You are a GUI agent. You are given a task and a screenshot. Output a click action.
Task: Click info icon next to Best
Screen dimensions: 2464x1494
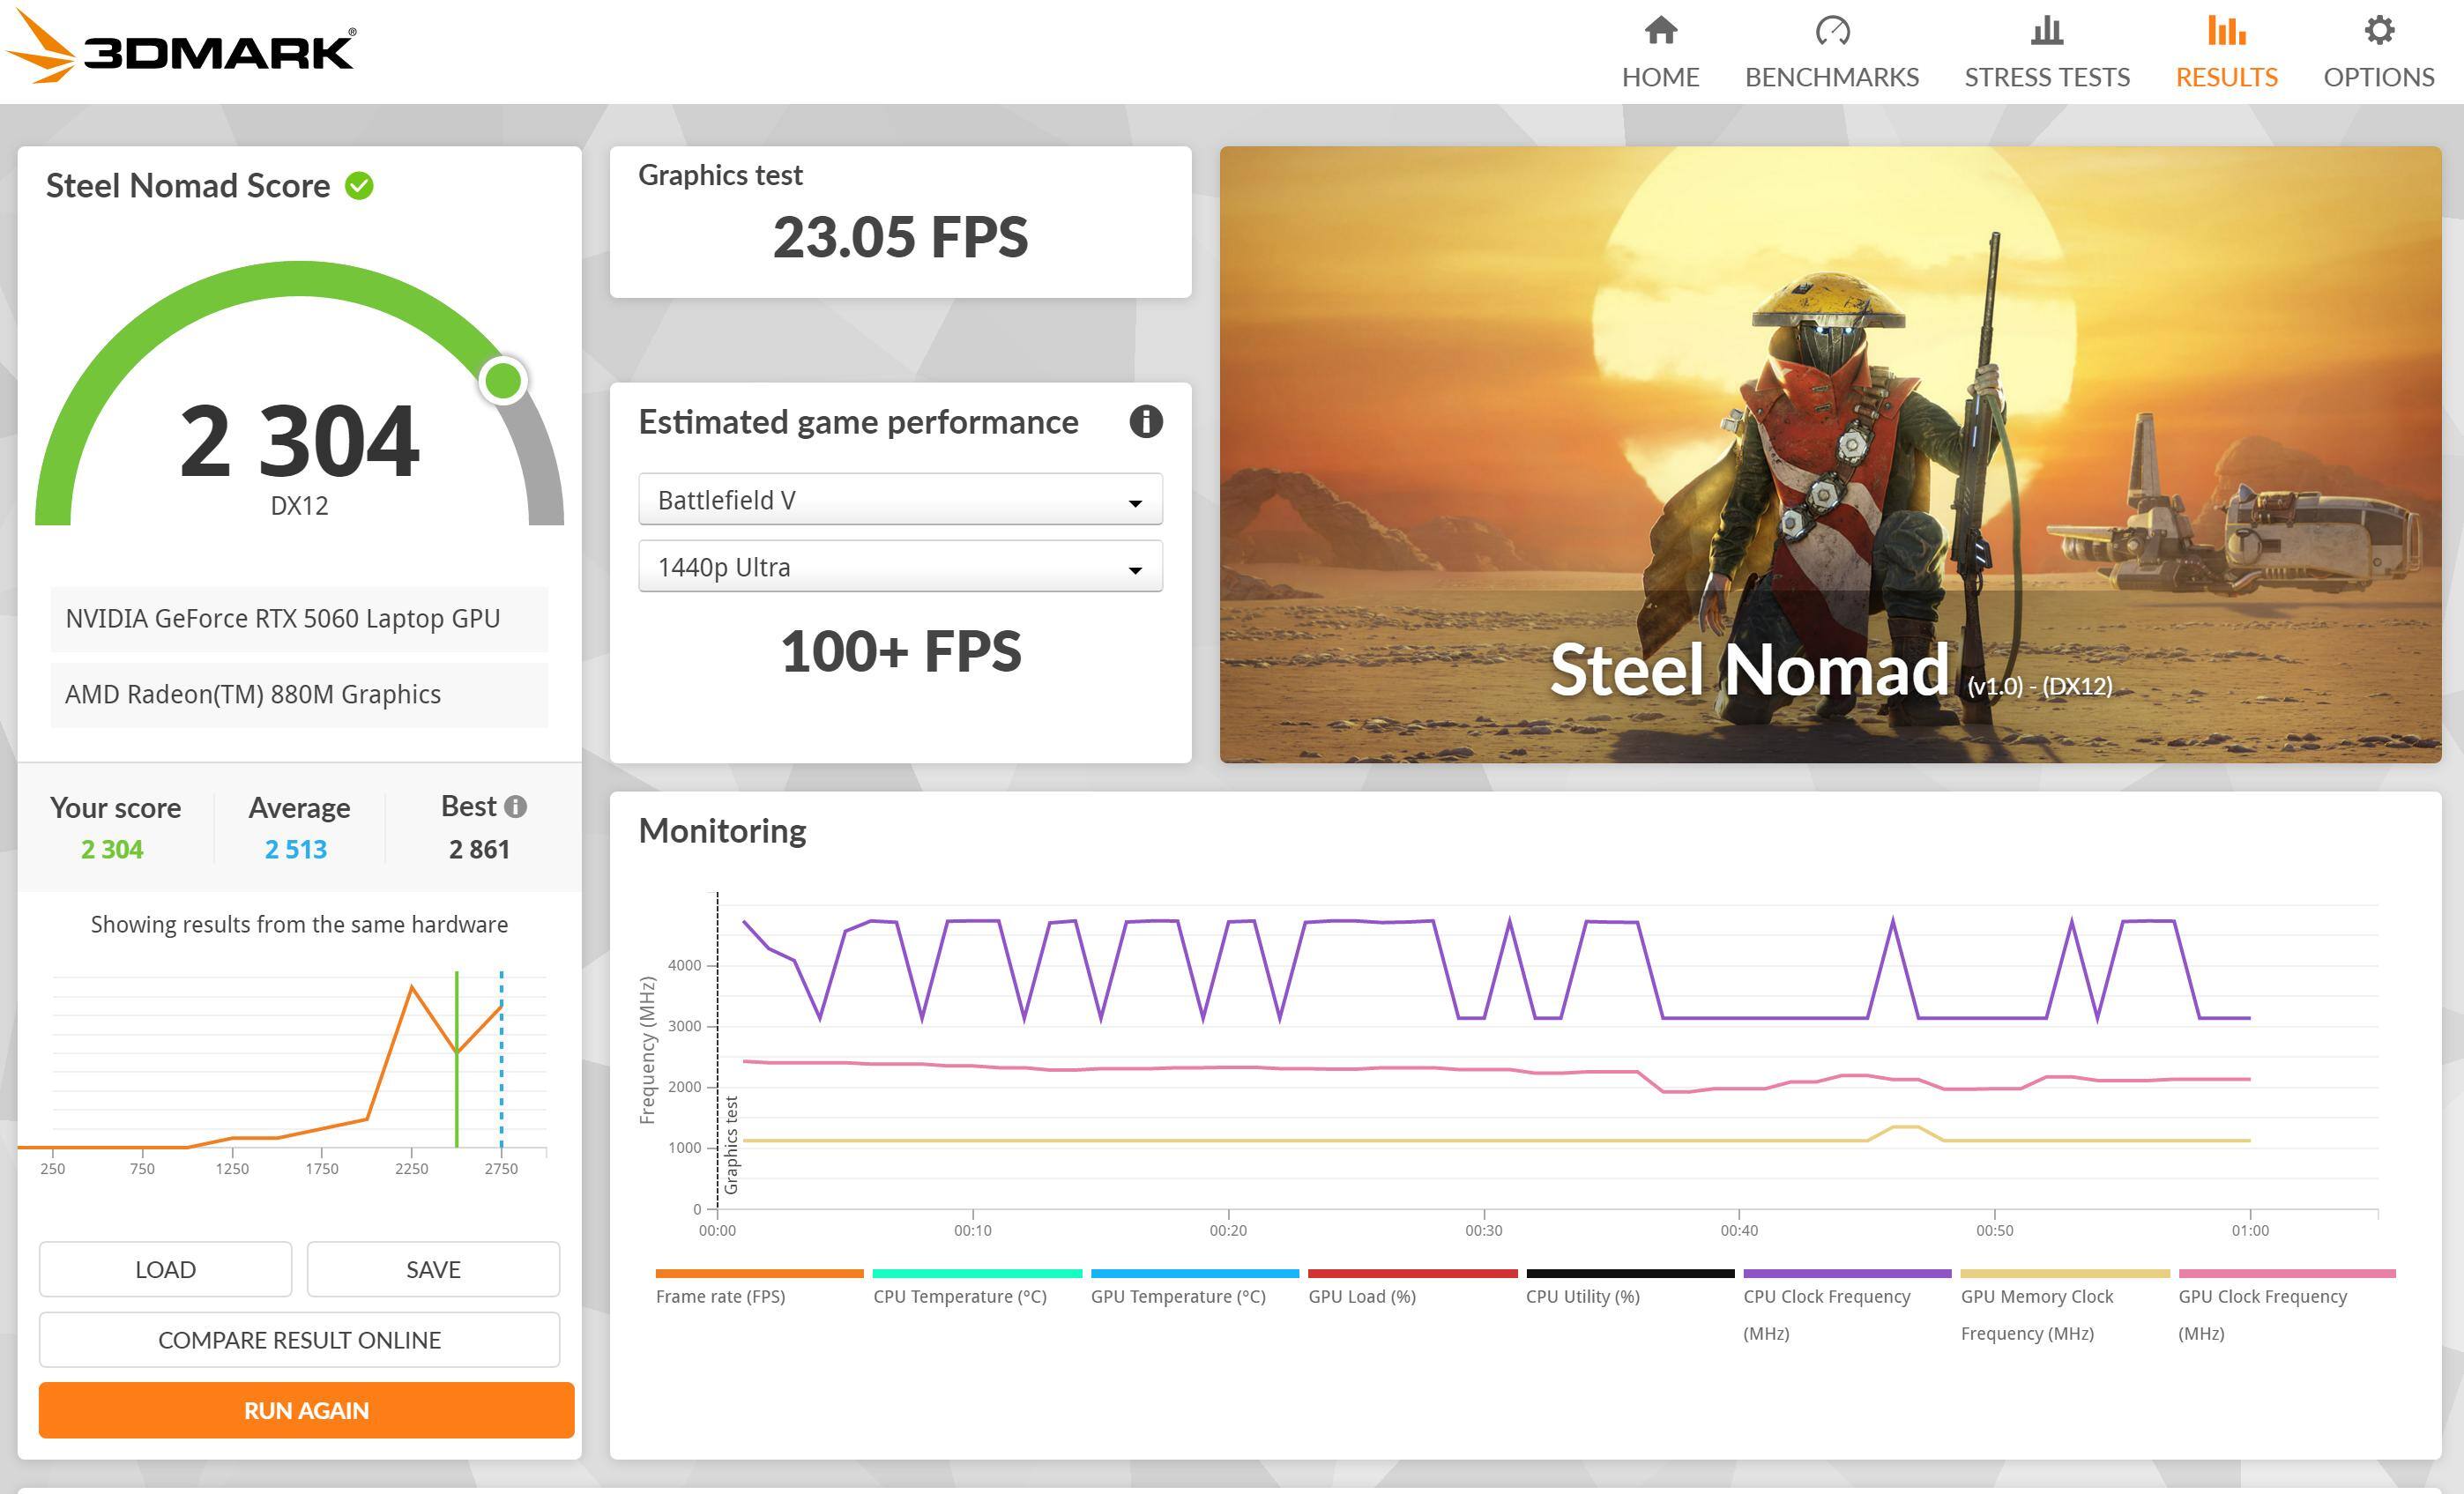coord(515,806)
